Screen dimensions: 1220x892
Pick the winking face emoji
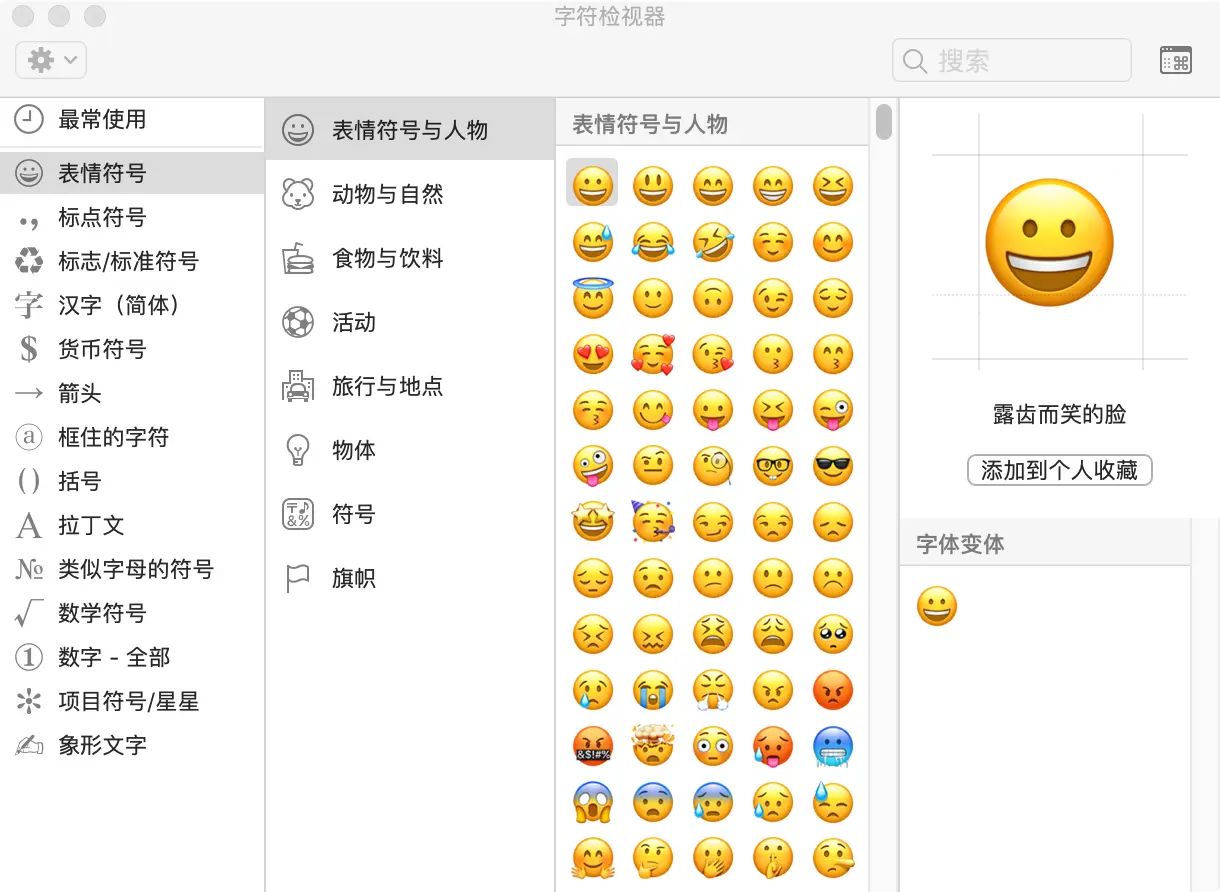(x=772, y=297)
